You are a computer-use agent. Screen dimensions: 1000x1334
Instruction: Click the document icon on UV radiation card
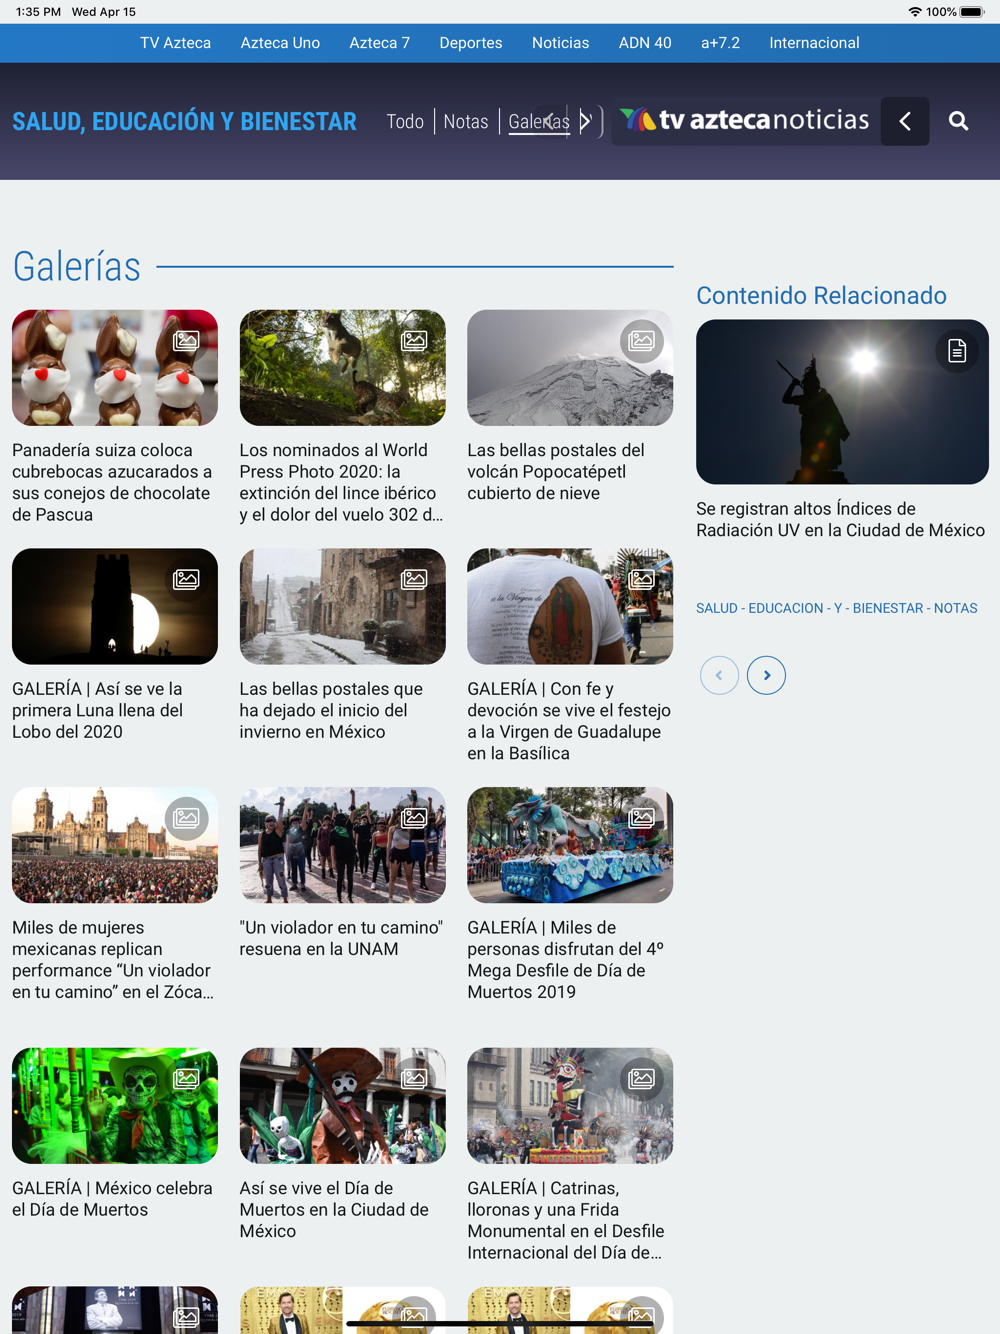[957, 351]
